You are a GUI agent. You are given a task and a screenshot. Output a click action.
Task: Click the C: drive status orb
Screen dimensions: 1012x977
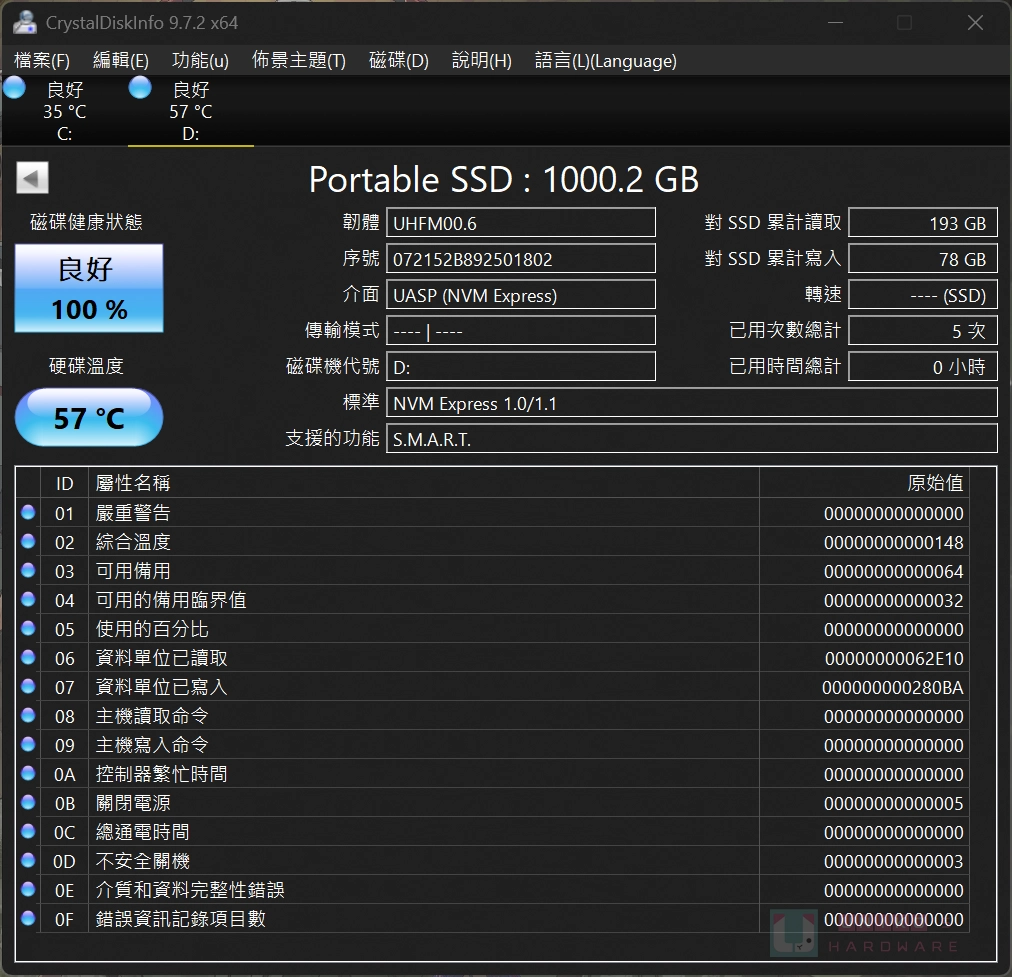14,88
